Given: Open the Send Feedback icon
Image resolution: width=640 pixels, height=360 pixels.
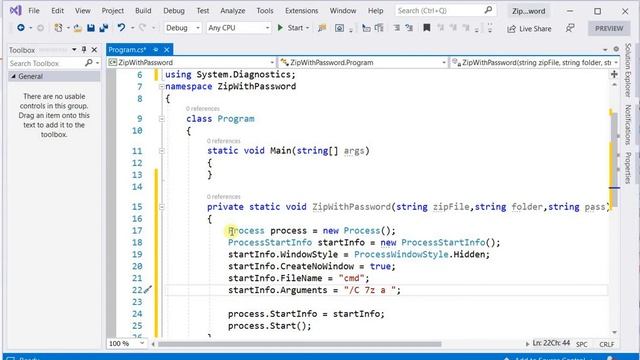Looking at the screenshot, I should click(570, 28).
